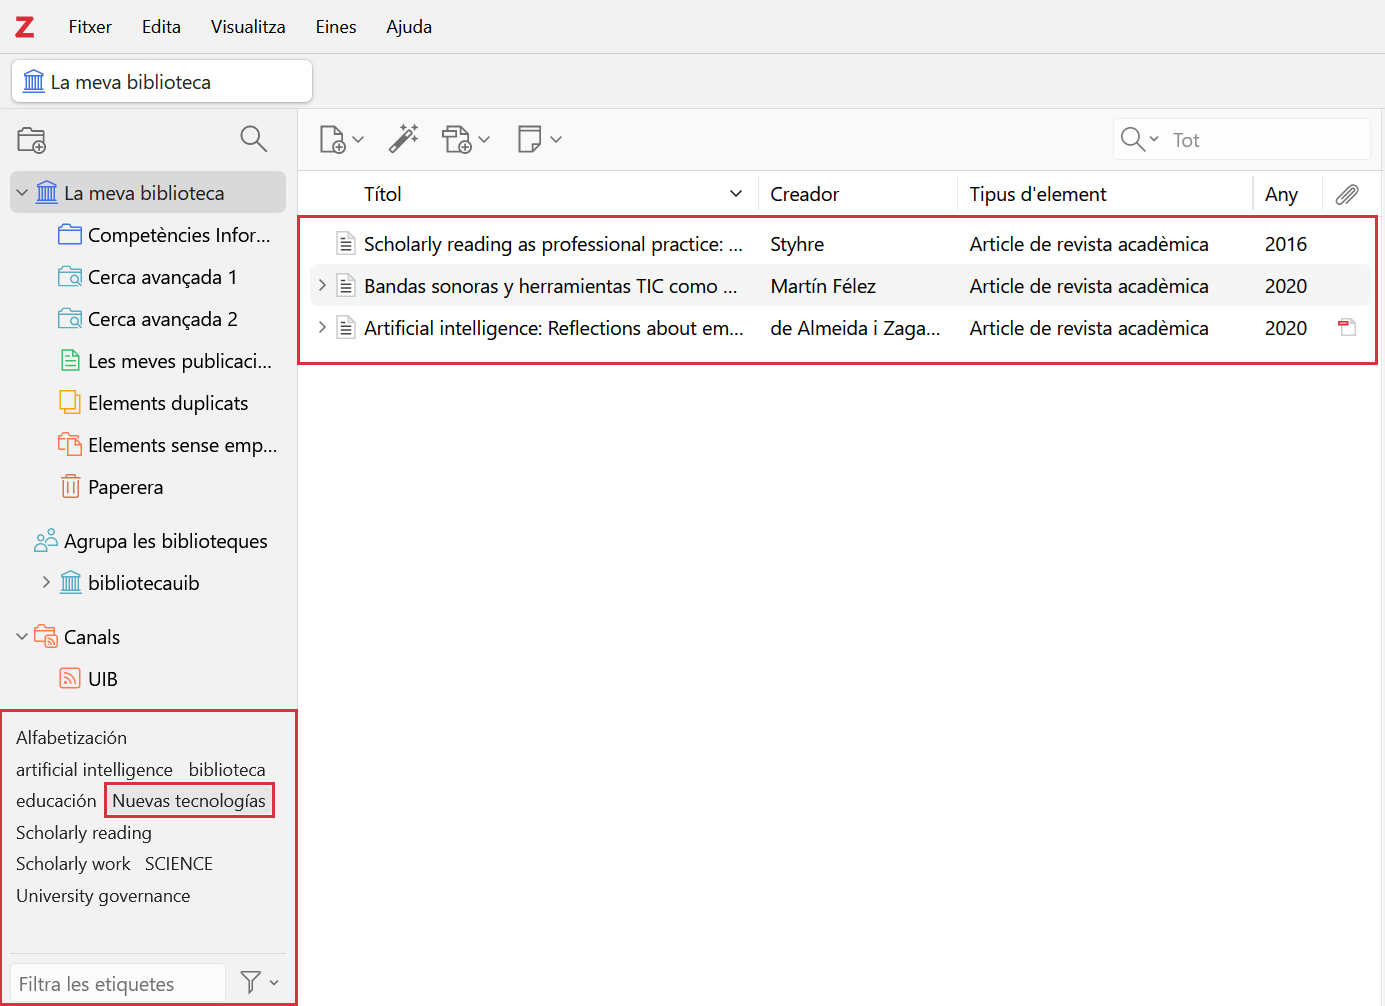Sort by the Tipus d'element column header
1385x1006 pixels.
pos(1105,194)
